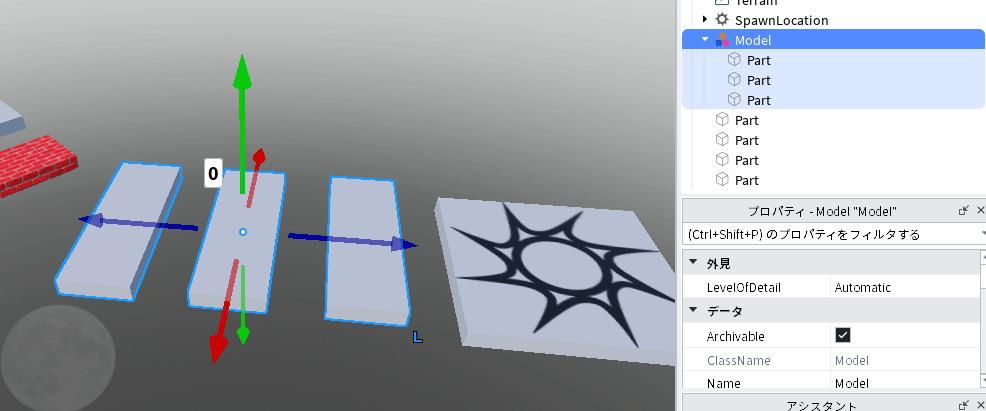Pop out the アシスタント panel
Image resolution: width=986 pixels, height=411 pixels.
point(963,405)
